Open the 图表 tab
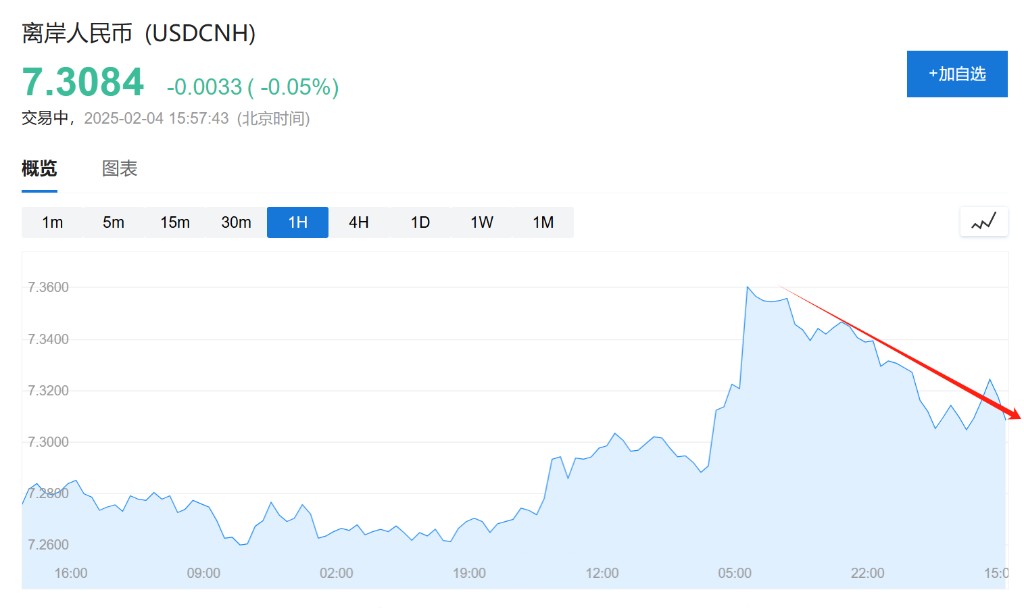This screenshot has width=1024, height=608. tap(120, 169)
